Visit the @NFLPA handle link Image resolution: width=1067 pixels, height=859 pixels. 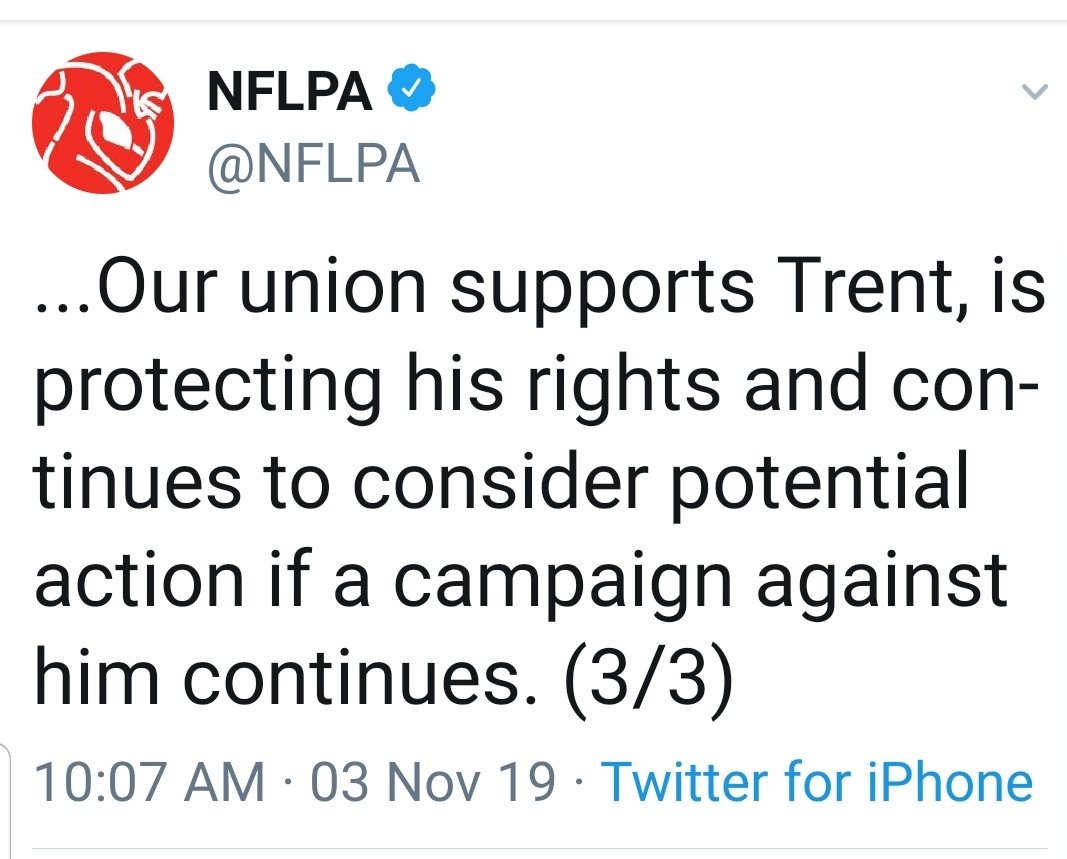[x=313, y=164]
